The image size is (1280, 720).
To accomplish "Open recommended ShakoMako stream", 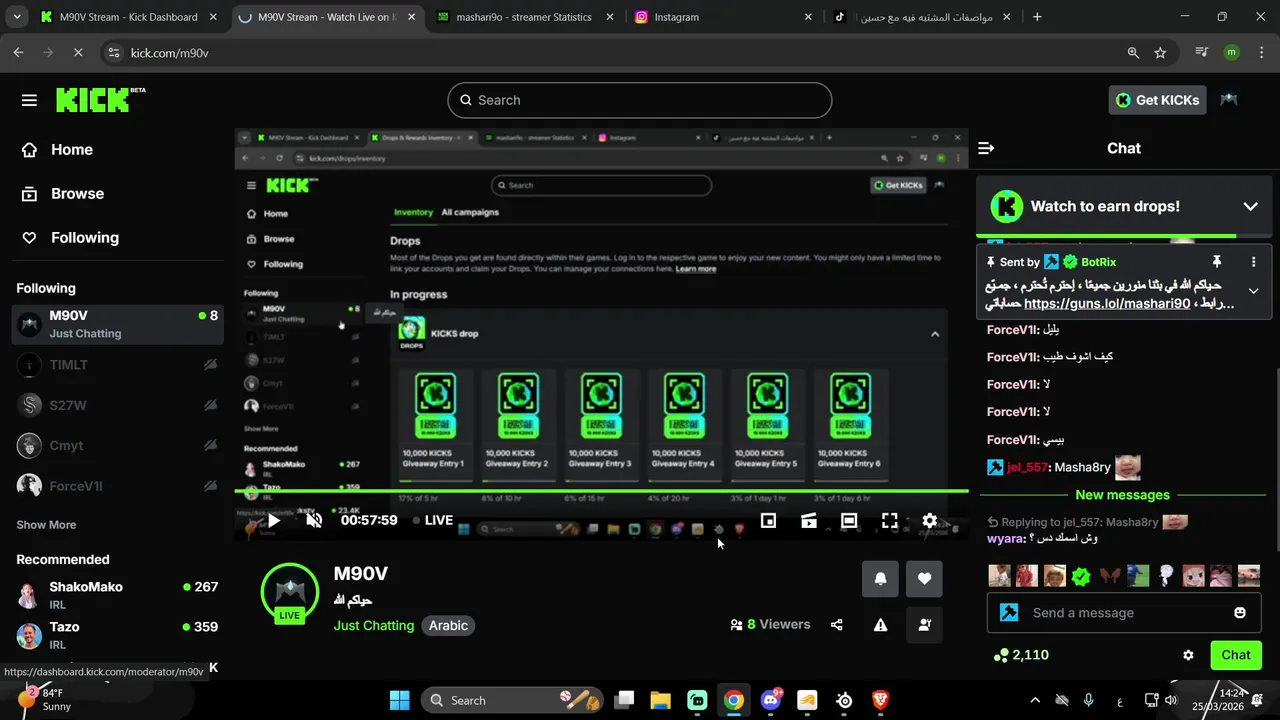I will [118, 595].
